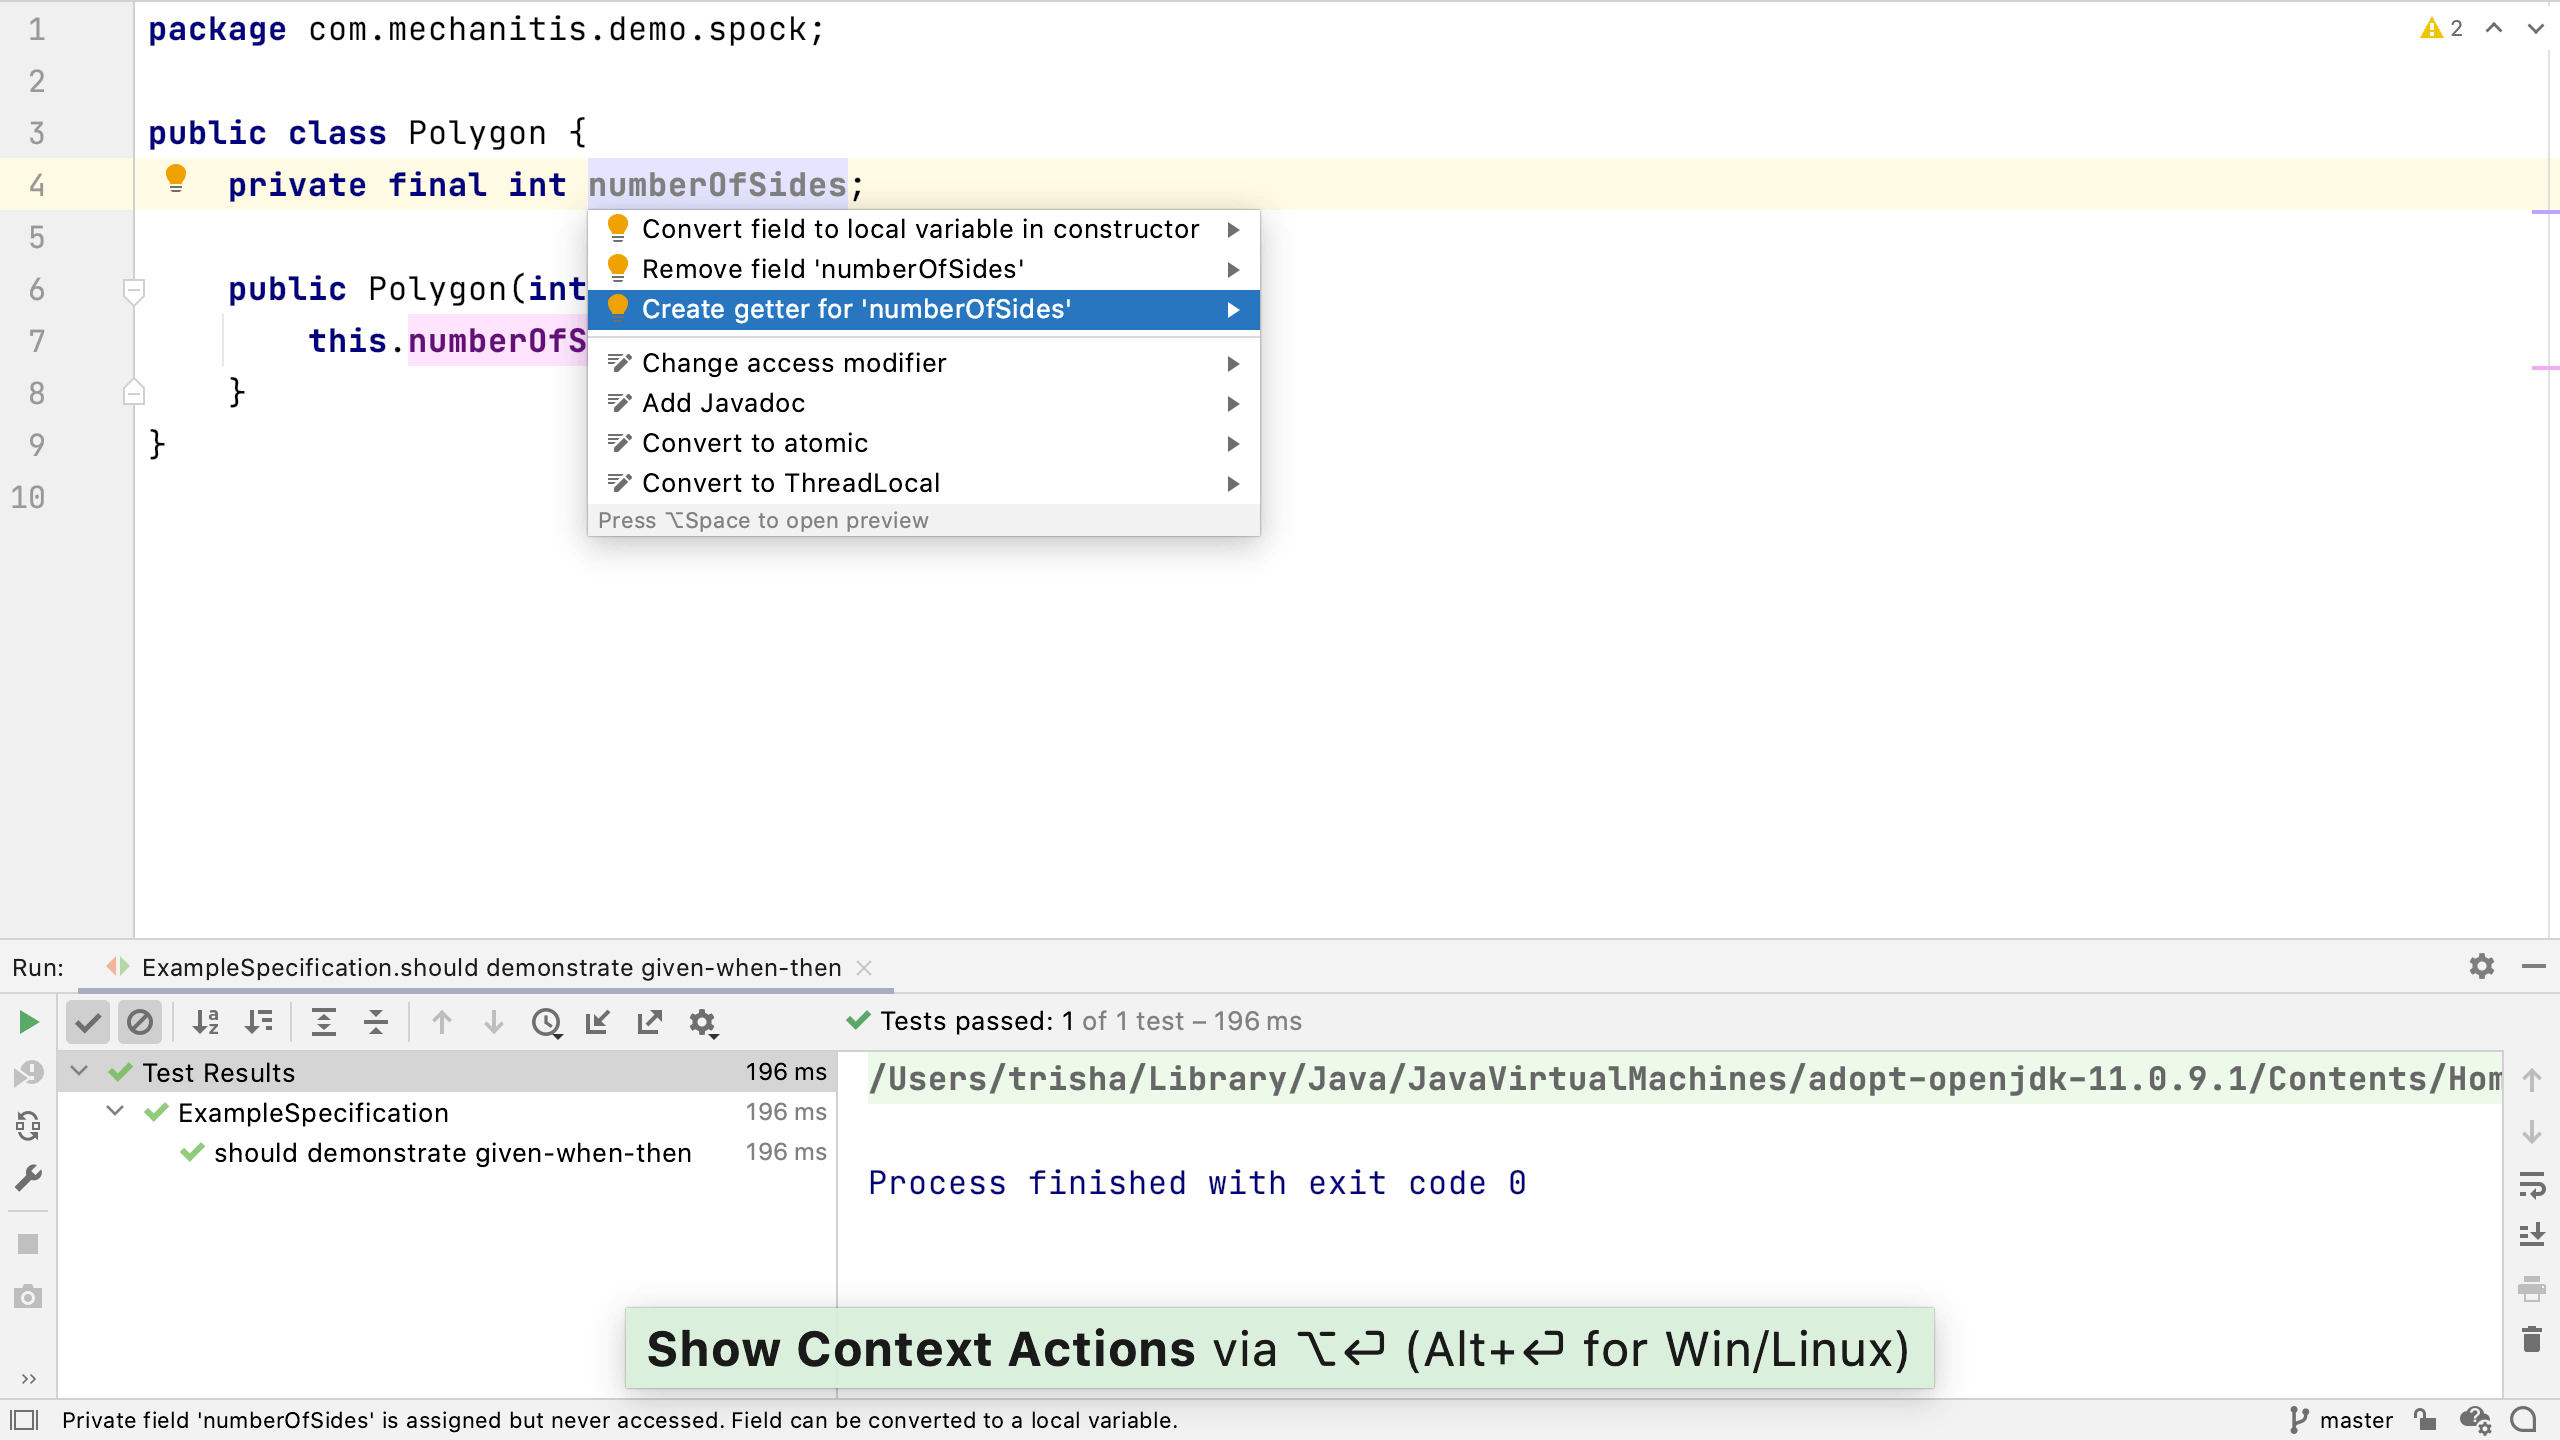The image size is (2560, 1440).
Task: Click the line 4 intention lightbulb
Action: click(176, 179)
